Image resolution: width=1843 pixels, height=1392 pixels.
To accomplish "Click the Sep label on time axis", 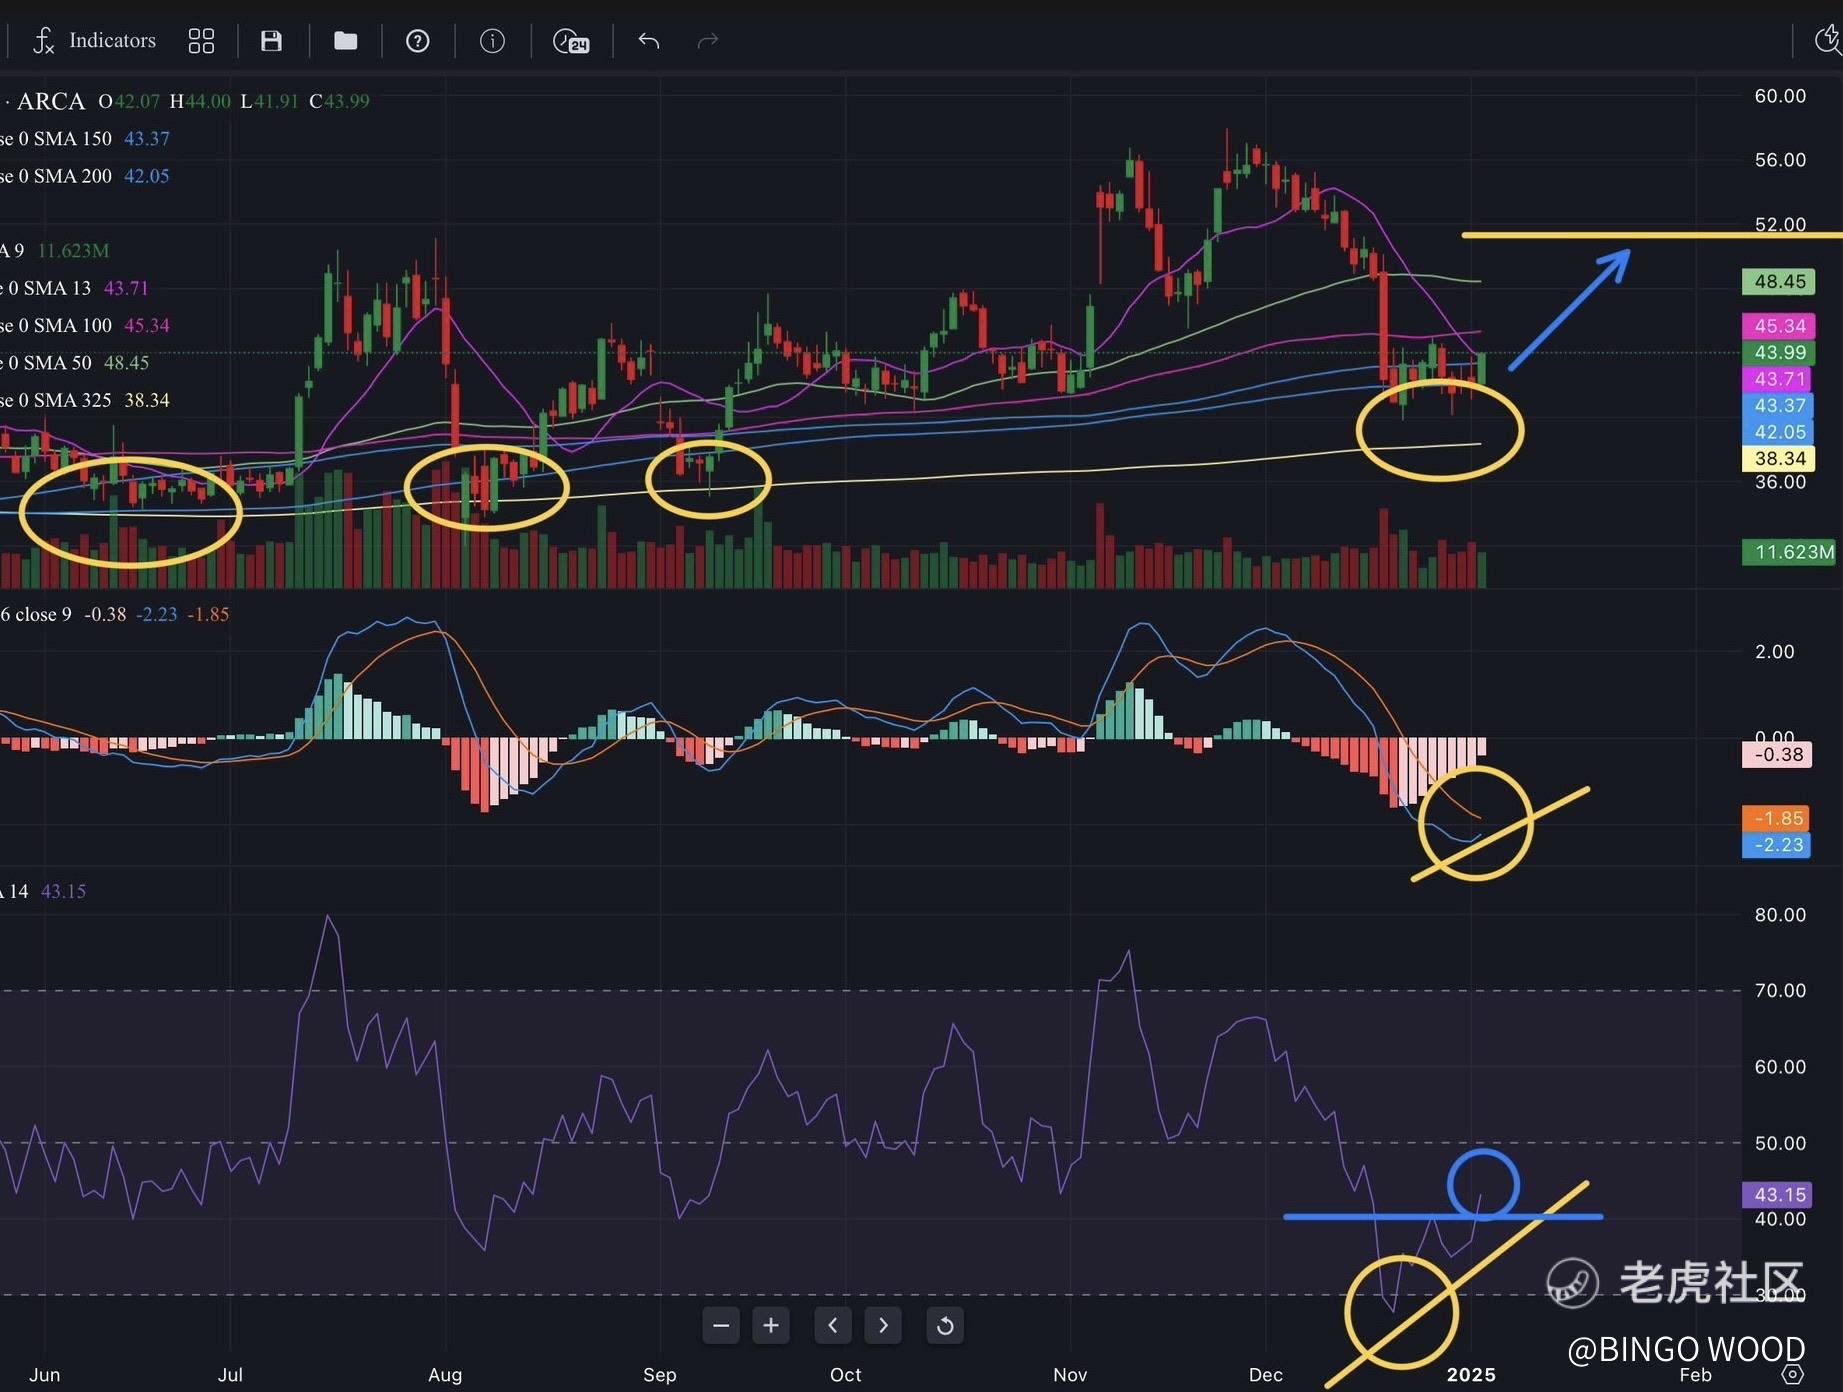I will coord(659,1375).
